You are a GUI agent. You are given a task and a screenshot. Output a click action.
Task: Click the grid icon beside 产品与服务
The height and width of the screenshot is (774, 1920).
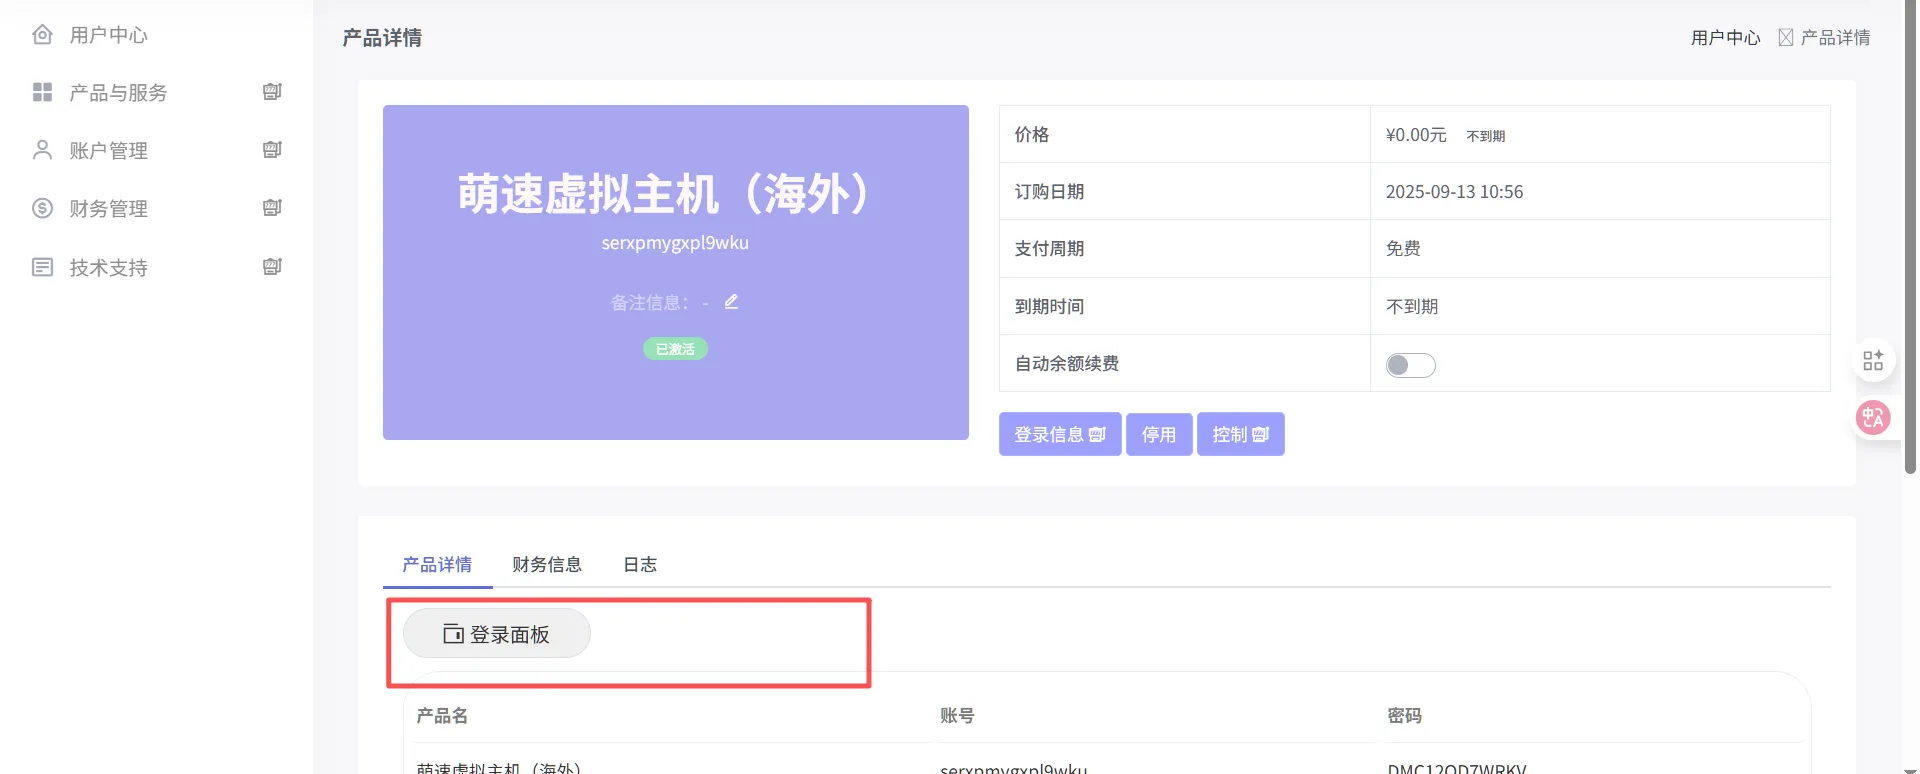tap(42, 92)
